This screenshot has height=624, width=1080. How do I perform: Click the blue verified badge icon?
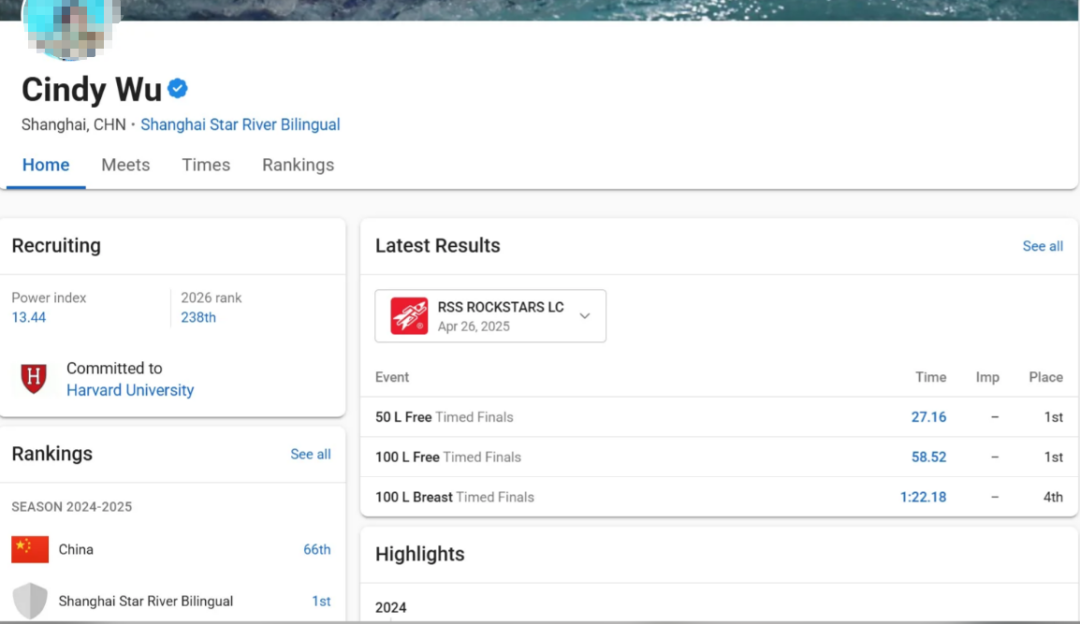pyautogui.click(x=178, y=89)
